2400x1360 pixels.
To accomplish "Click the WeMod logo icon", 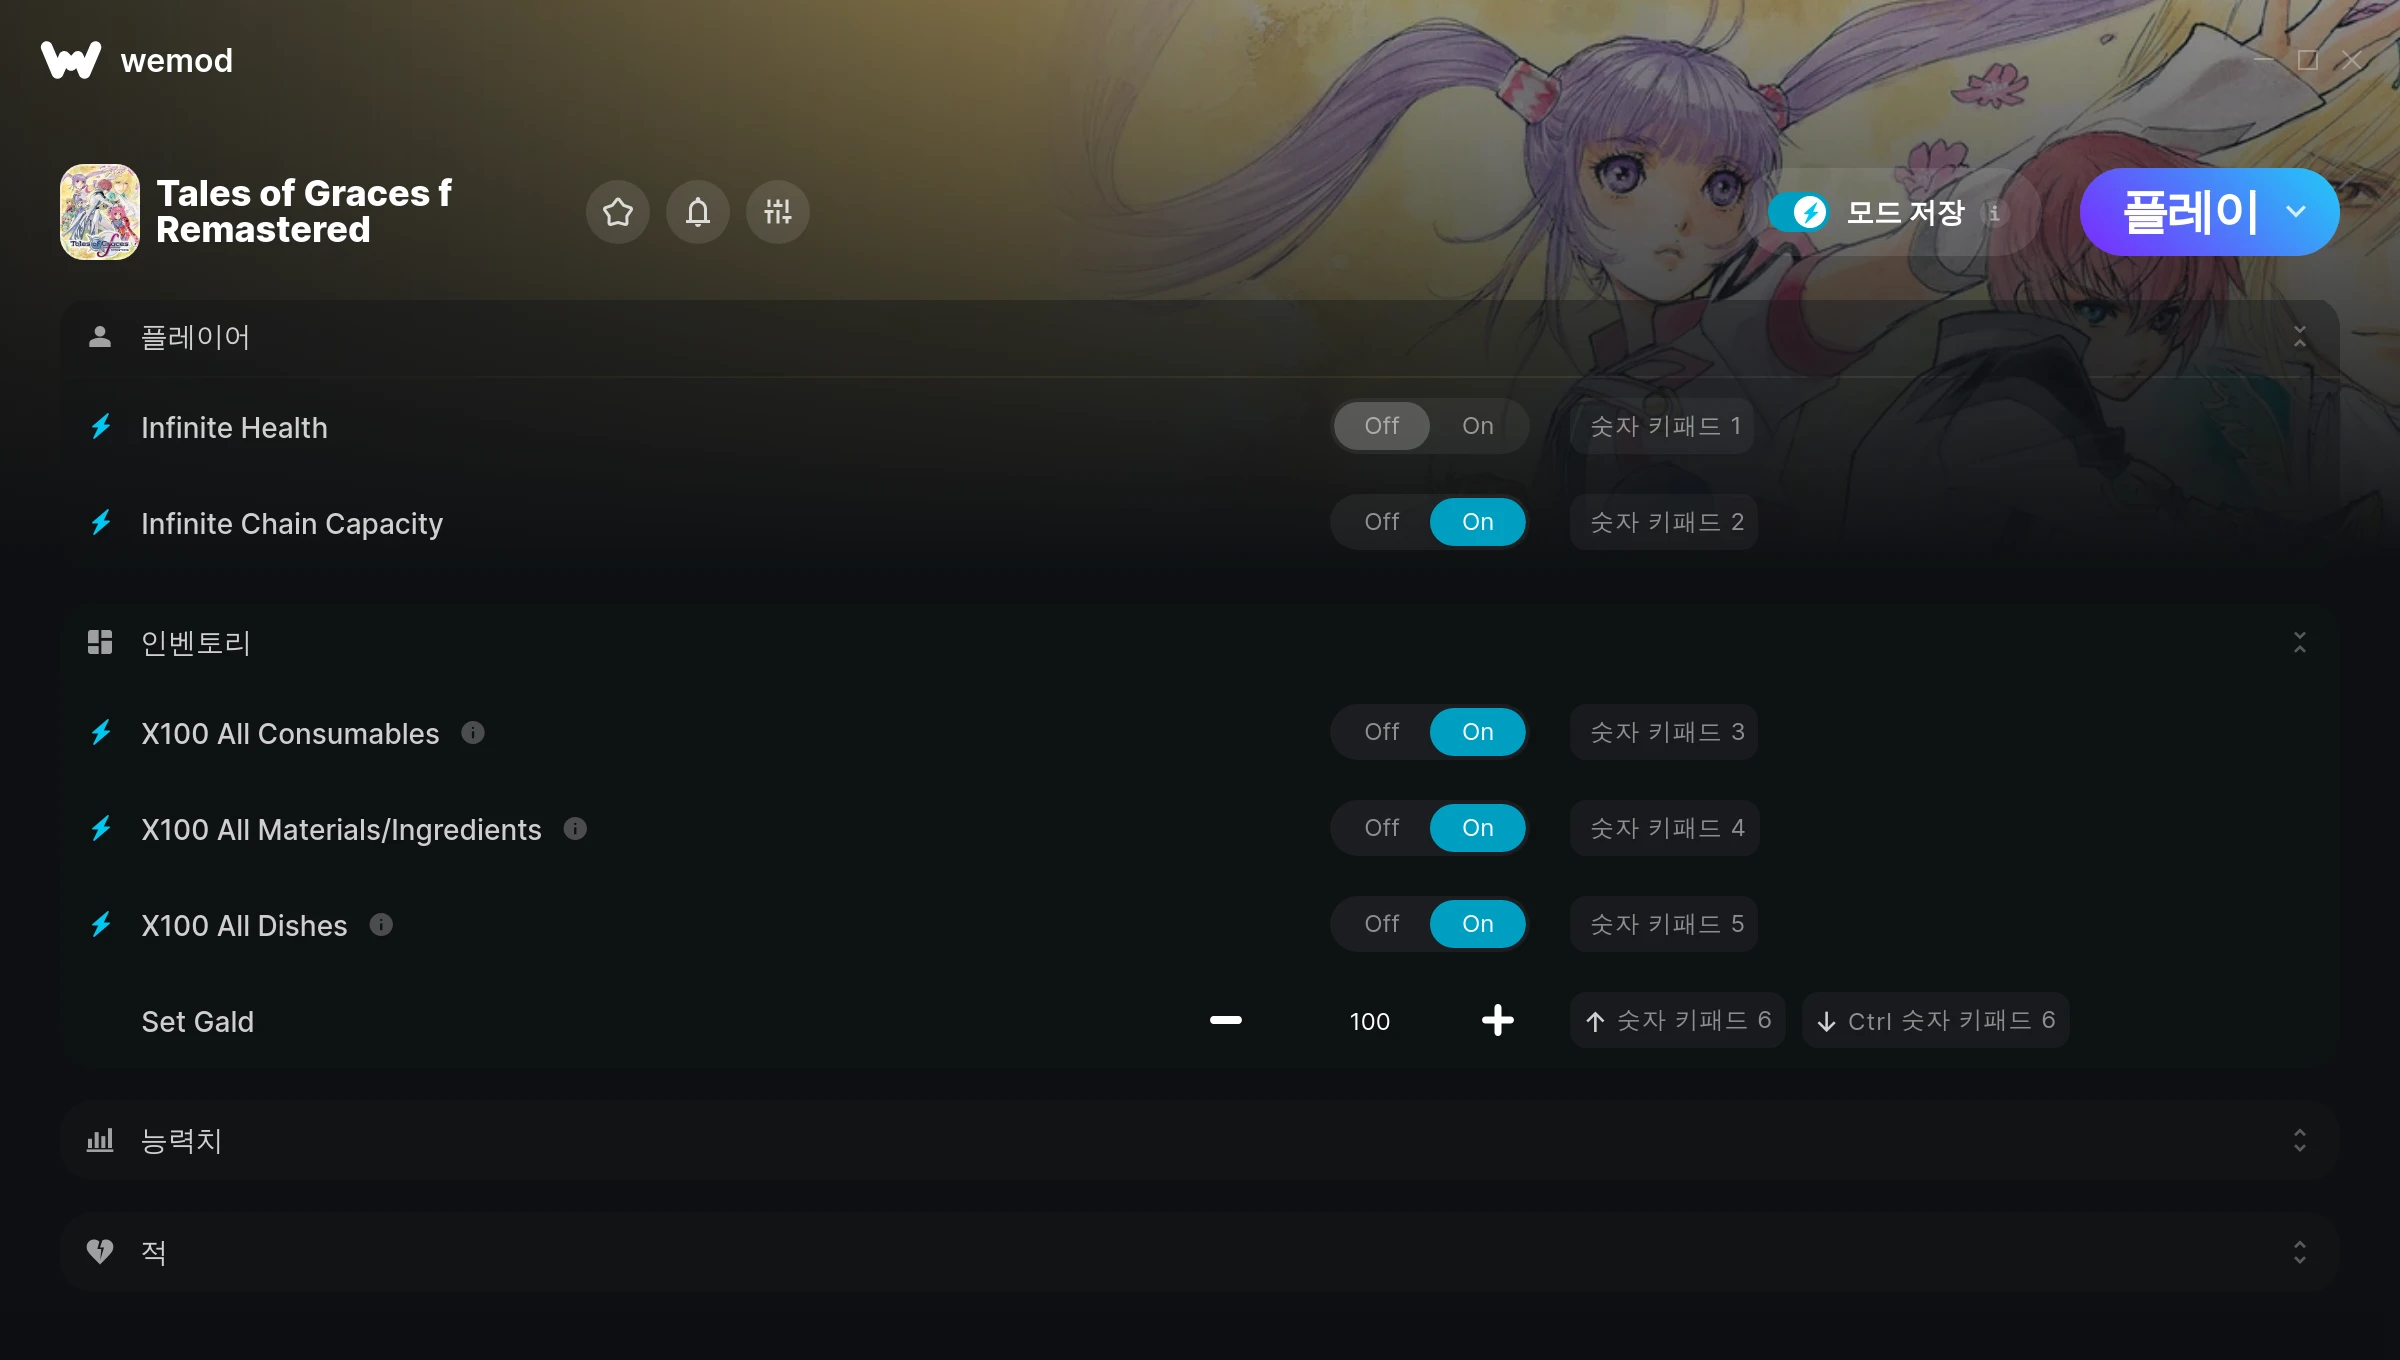I will [71, 60].
